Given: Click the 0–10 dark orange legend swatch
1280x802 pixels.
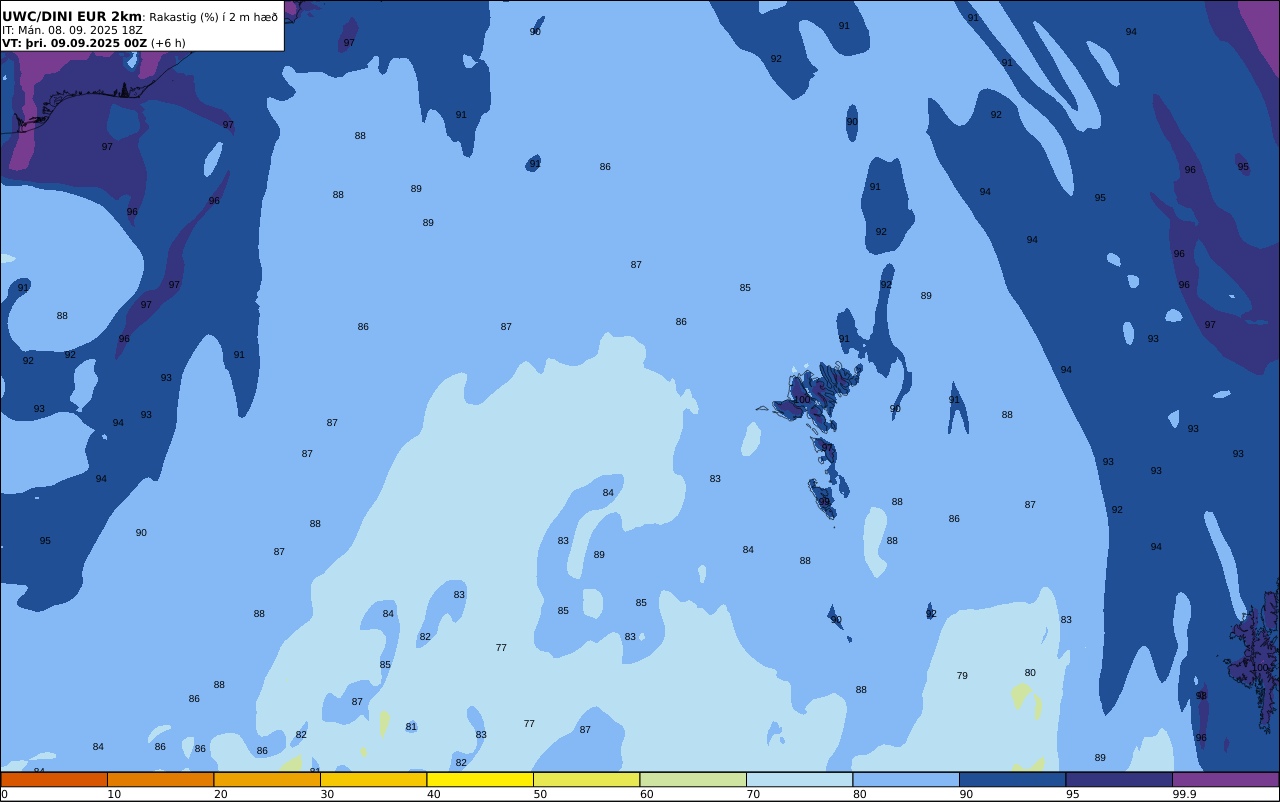Looking at the screenshot, I should click(54, 779).
